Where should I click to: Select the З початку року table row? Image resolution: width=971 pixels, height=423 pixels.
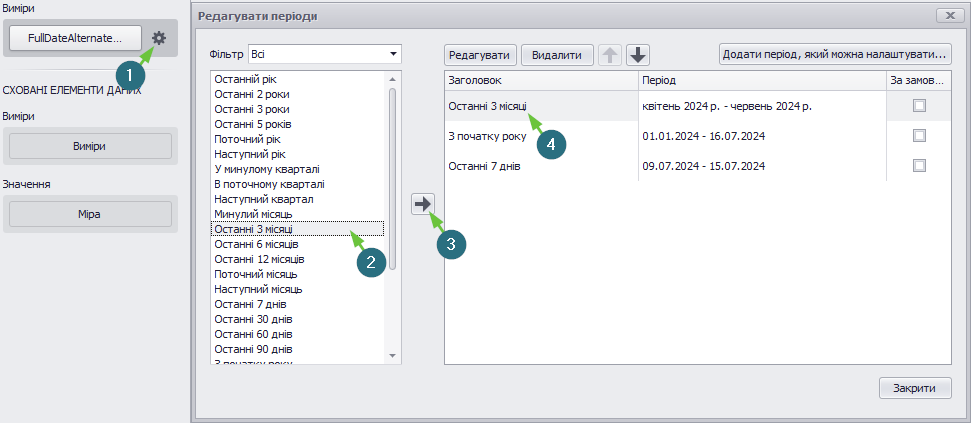(698, 136)
